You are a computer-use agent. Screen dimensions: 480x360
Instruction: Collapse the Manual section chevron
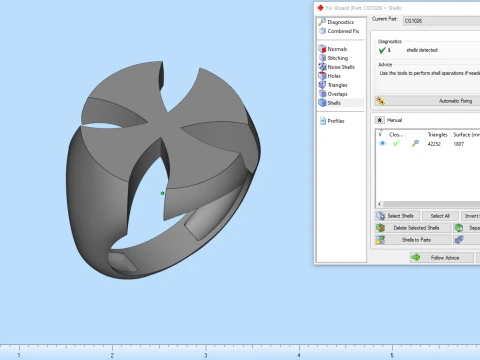[x=379, y=120]
